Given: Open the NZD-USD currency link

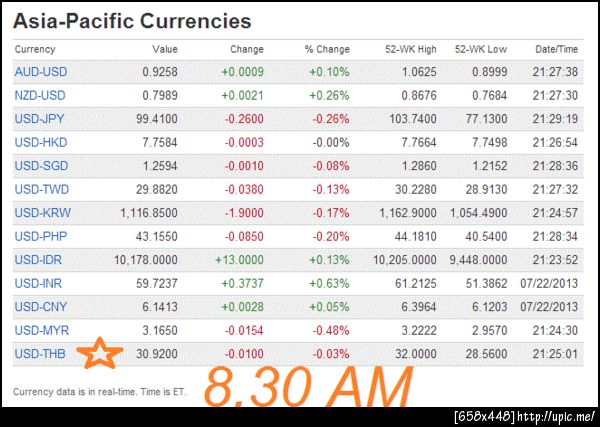Looking at the screenshot, I should pyautogui.click(x=40, y=95).
